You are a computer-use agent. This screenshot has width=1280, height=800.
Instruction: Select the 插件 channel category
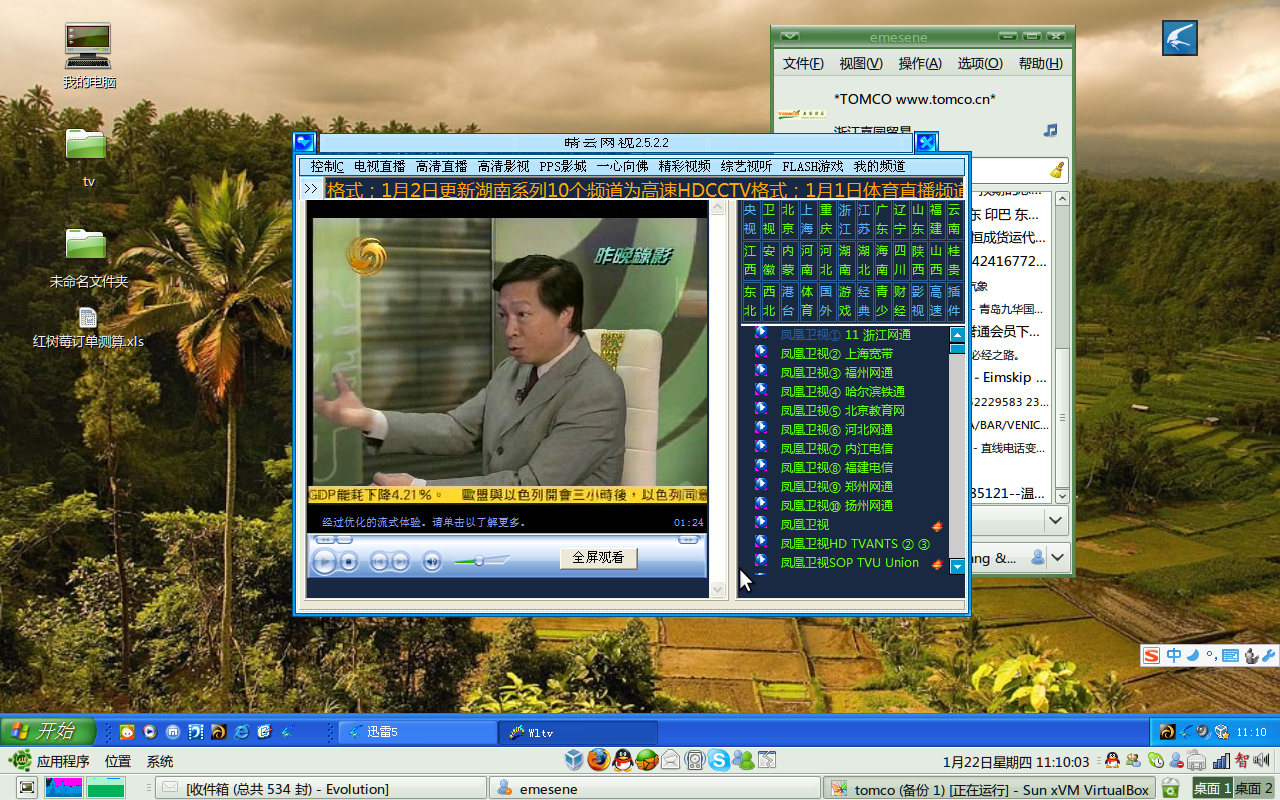click(x=954, y=301)
